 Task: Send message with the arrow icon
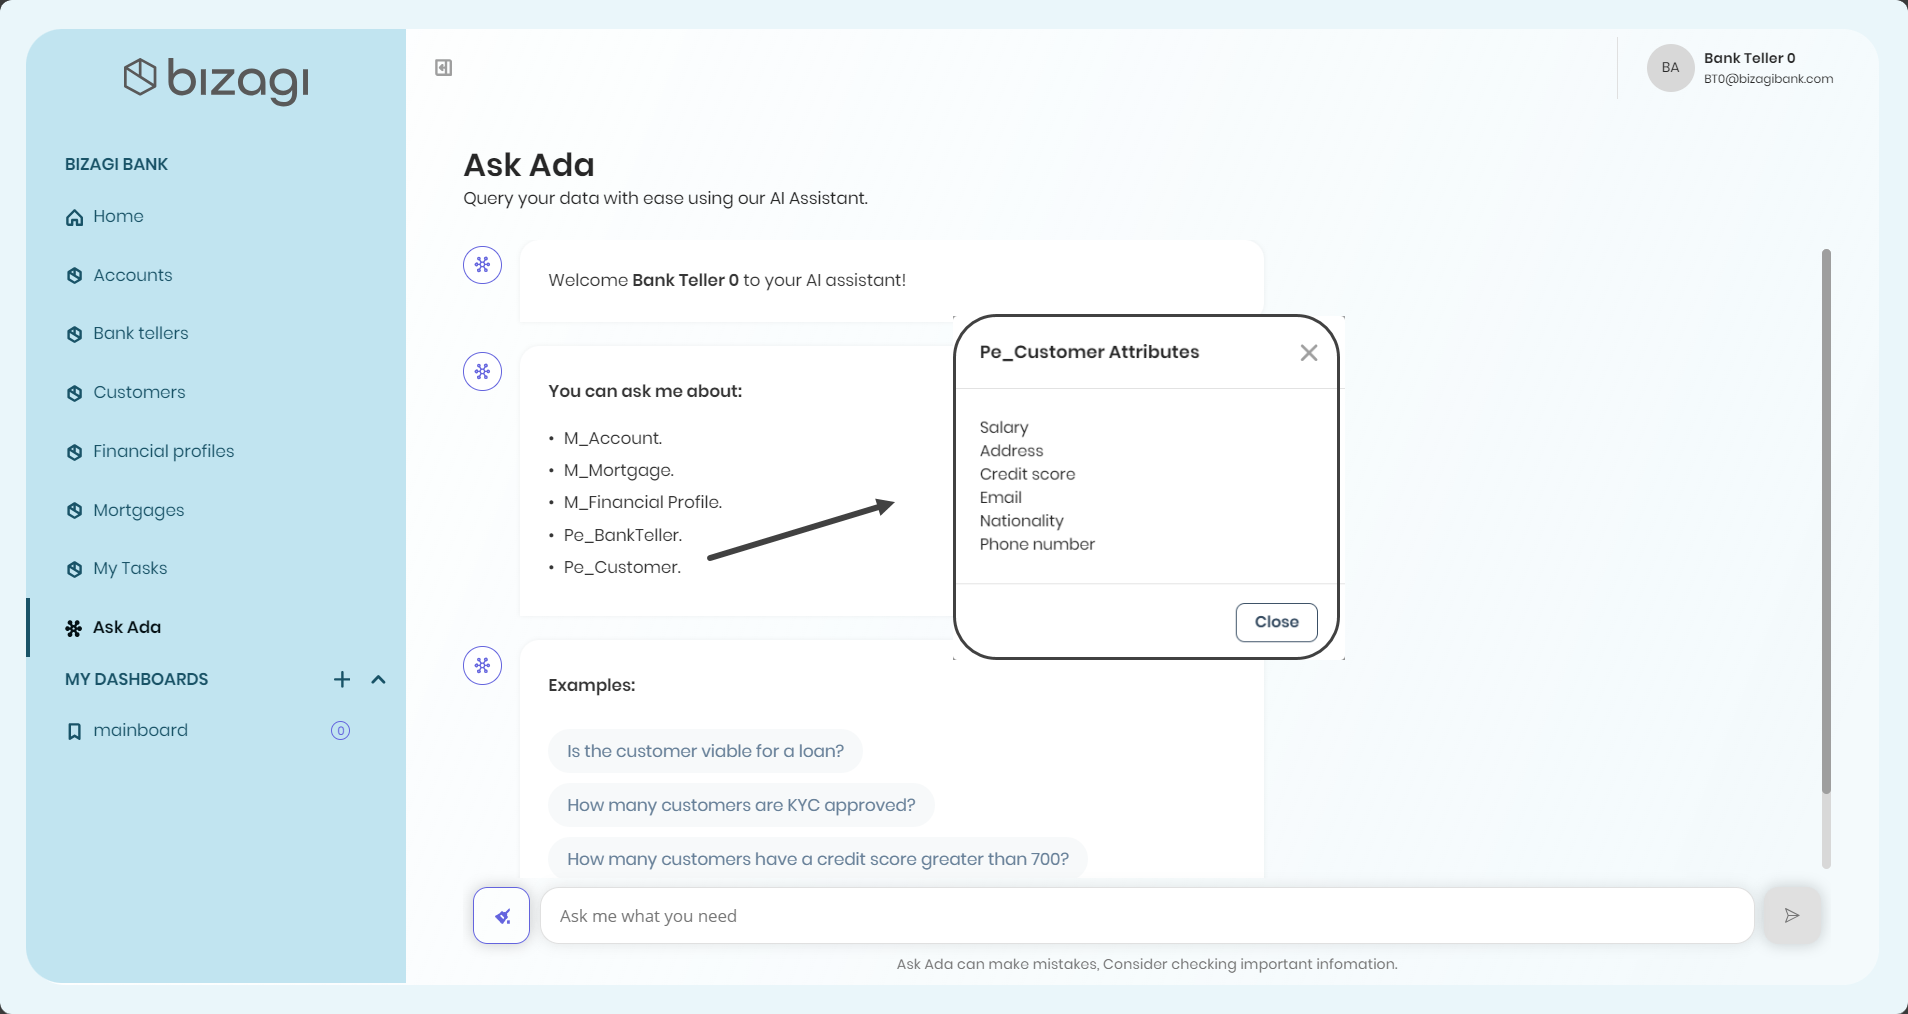(1792, 915)
